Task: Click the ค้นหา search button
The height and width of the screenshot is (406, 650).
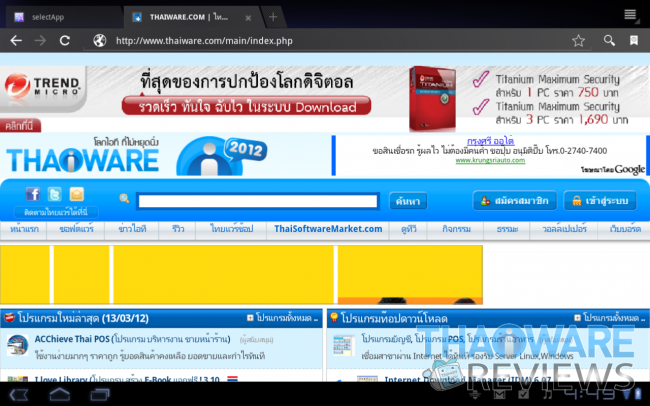Action: coord(408,201)
